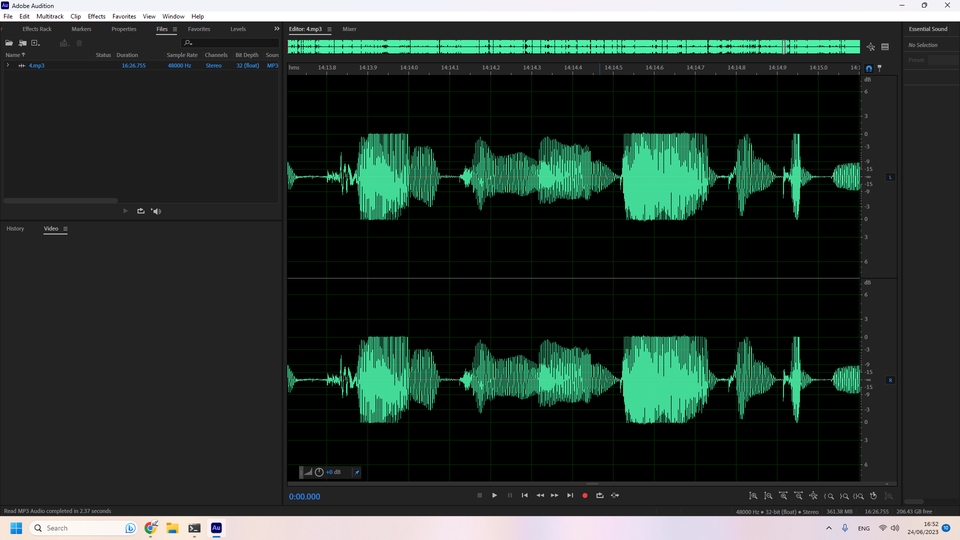Sort files by Duration column
This screenshot has height=540, width=960.
point(127,54)
